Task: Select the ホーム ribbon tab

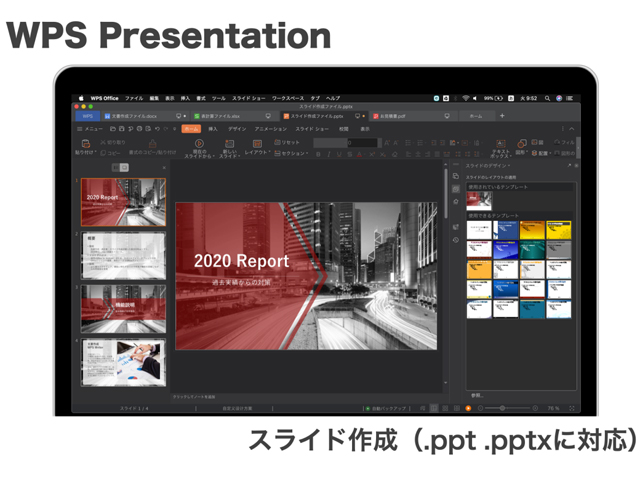Action: [191, 129]
